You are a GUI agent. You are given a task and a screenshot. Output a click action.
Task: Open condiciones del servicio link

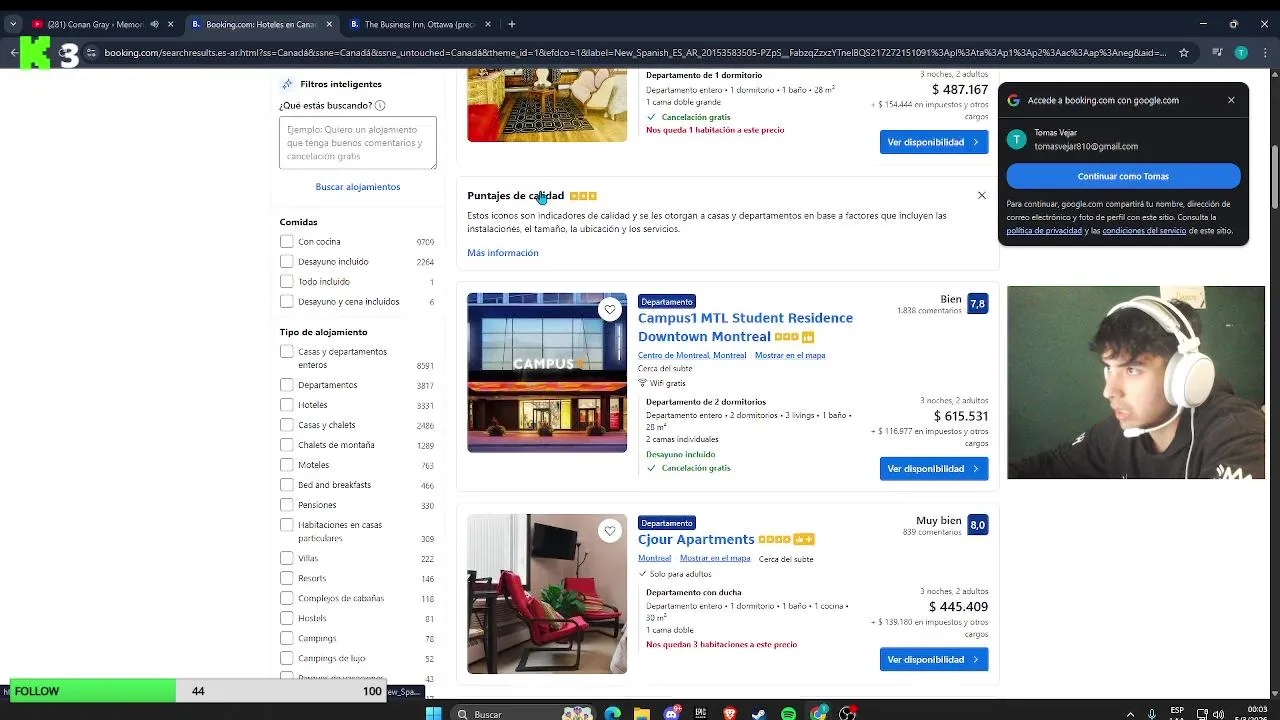pos(1144,231)
